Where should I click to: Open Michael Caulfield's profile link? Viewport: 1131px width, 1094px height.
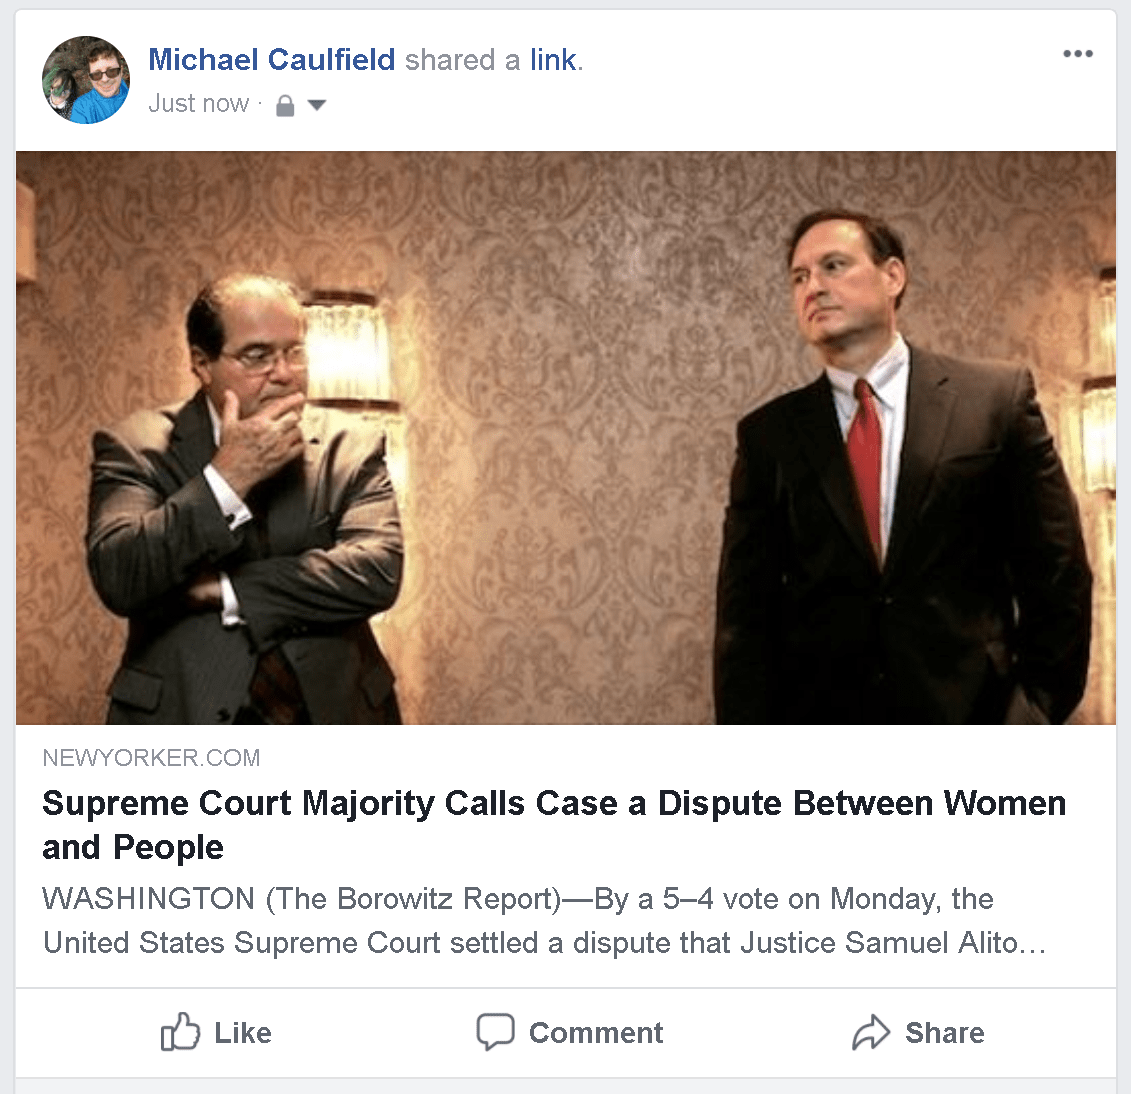[271, 59]
